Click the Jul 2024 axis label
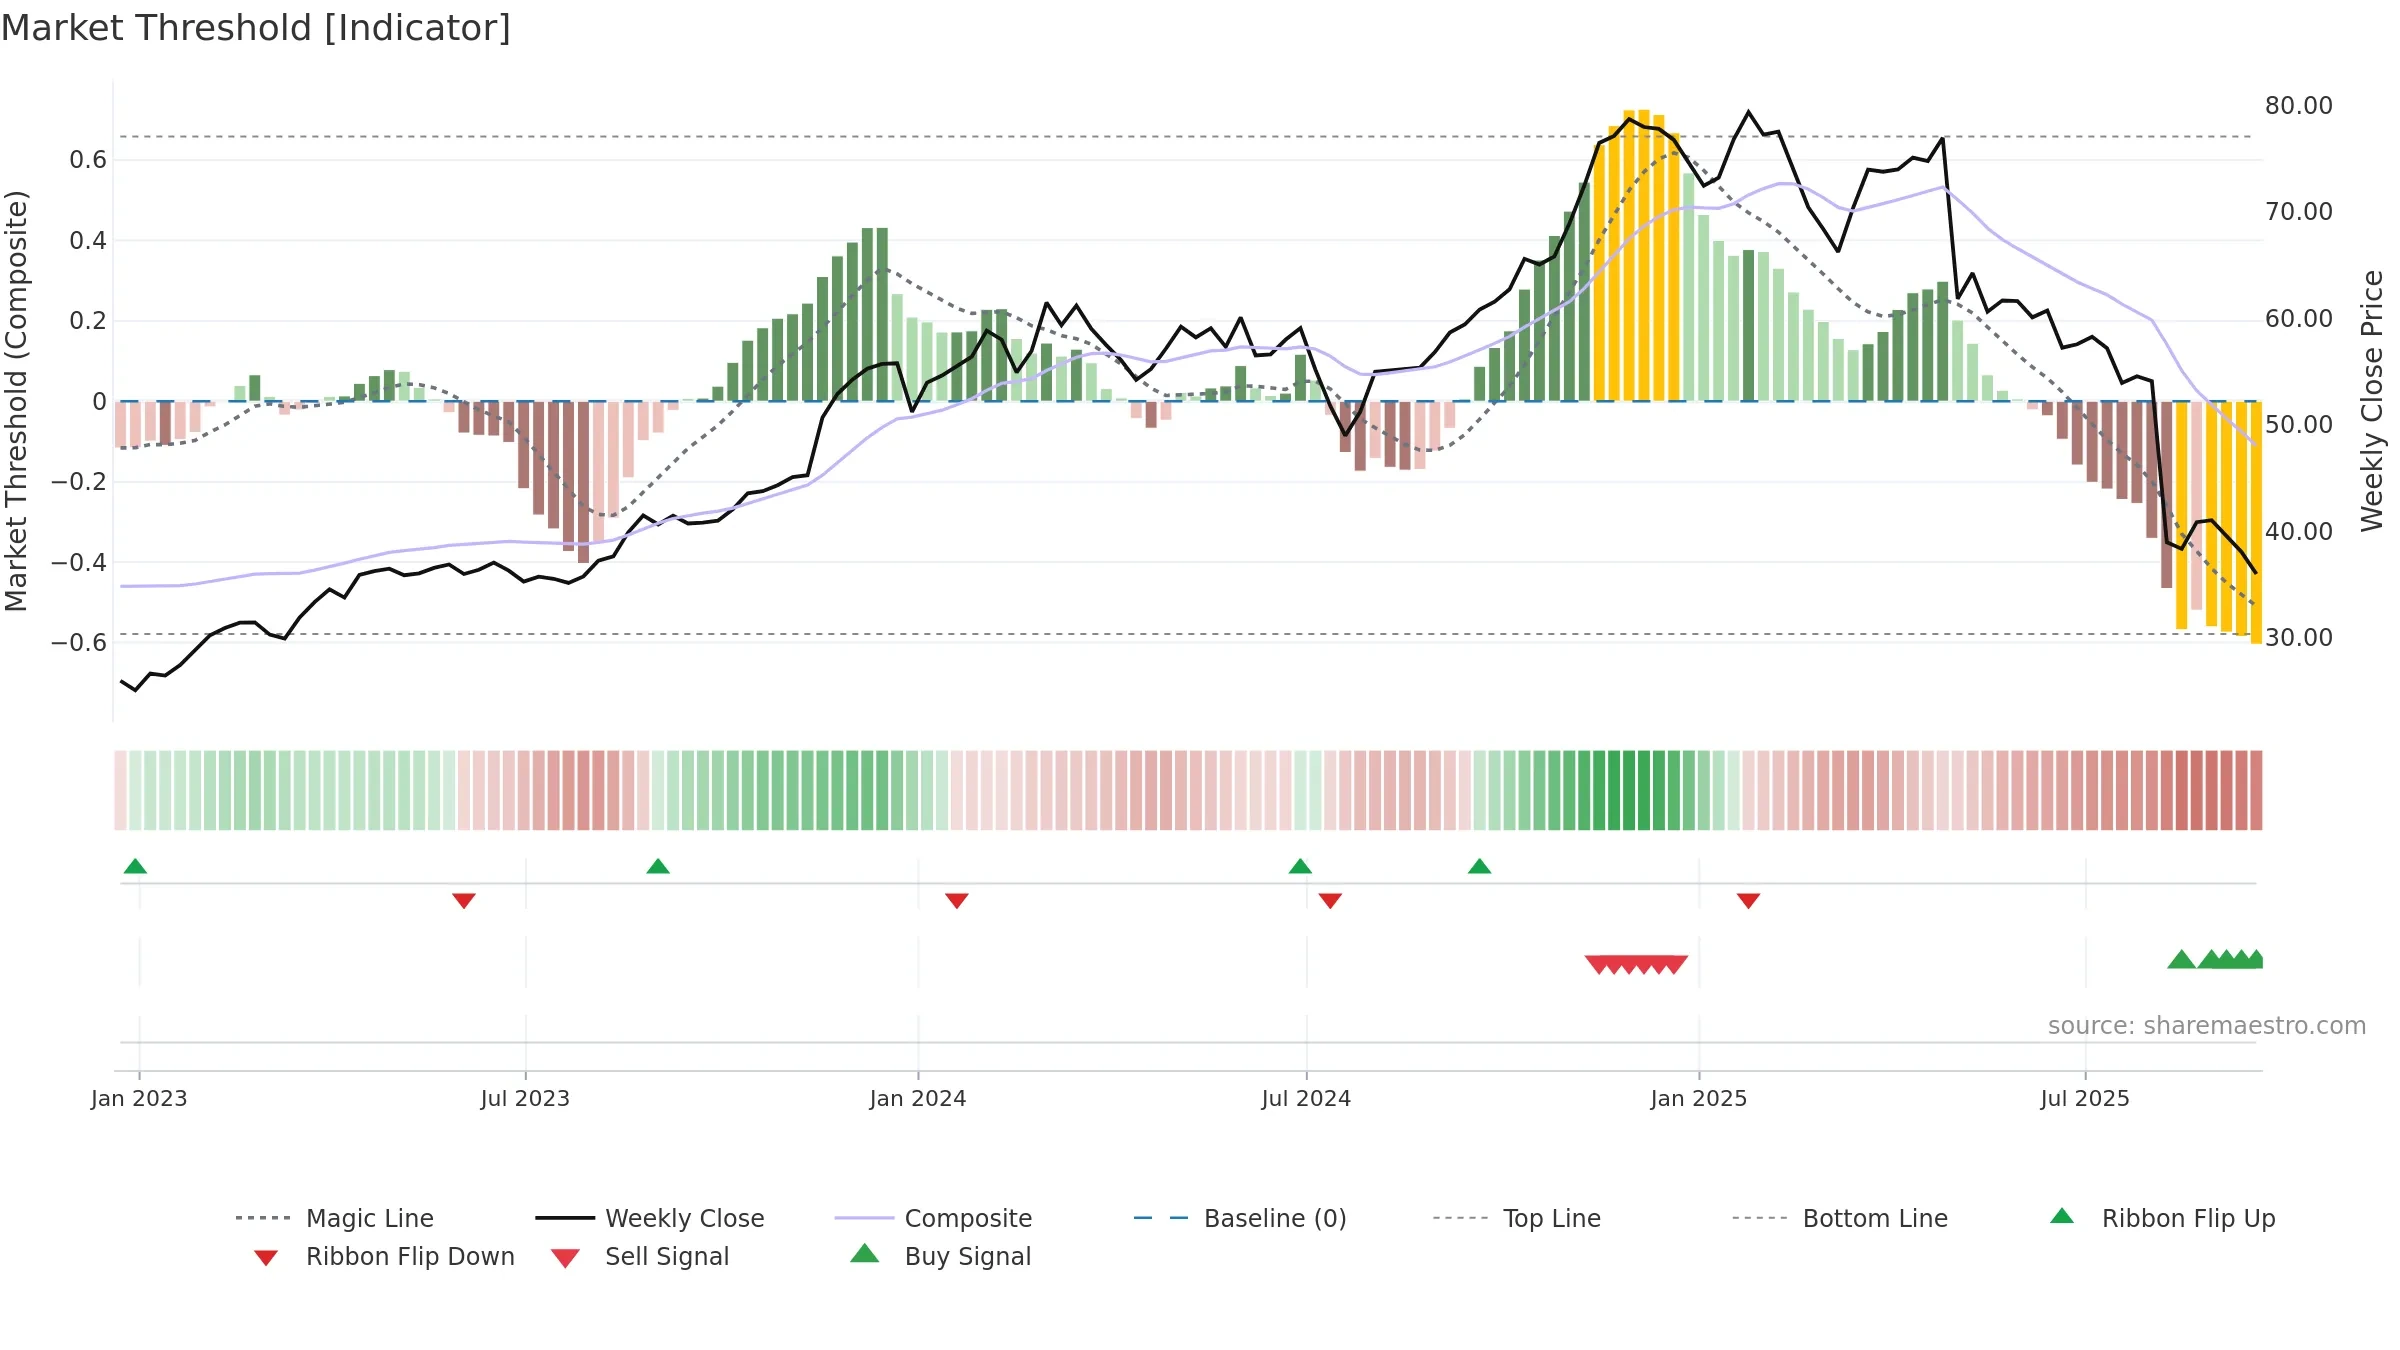2400x1350 pixels. (x=1306, y=1099)
